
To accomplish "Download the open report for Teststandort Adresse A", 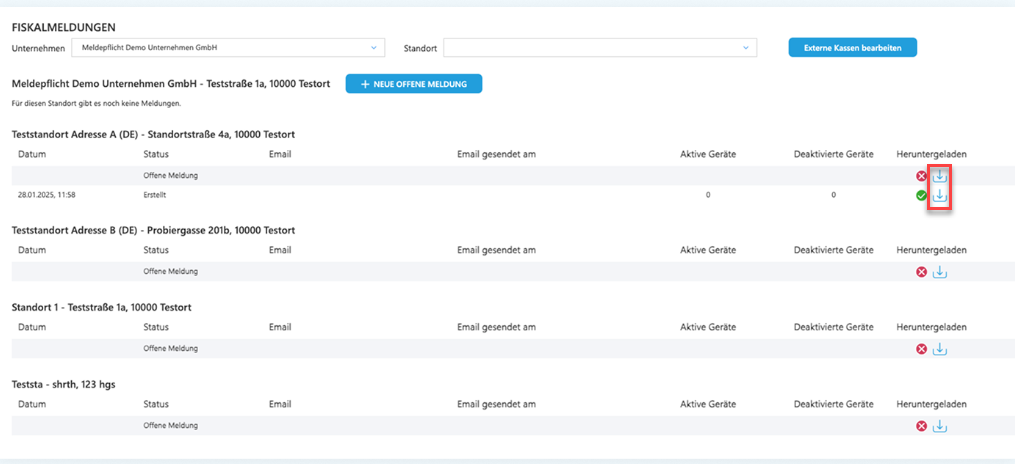I will coord(939,175).
